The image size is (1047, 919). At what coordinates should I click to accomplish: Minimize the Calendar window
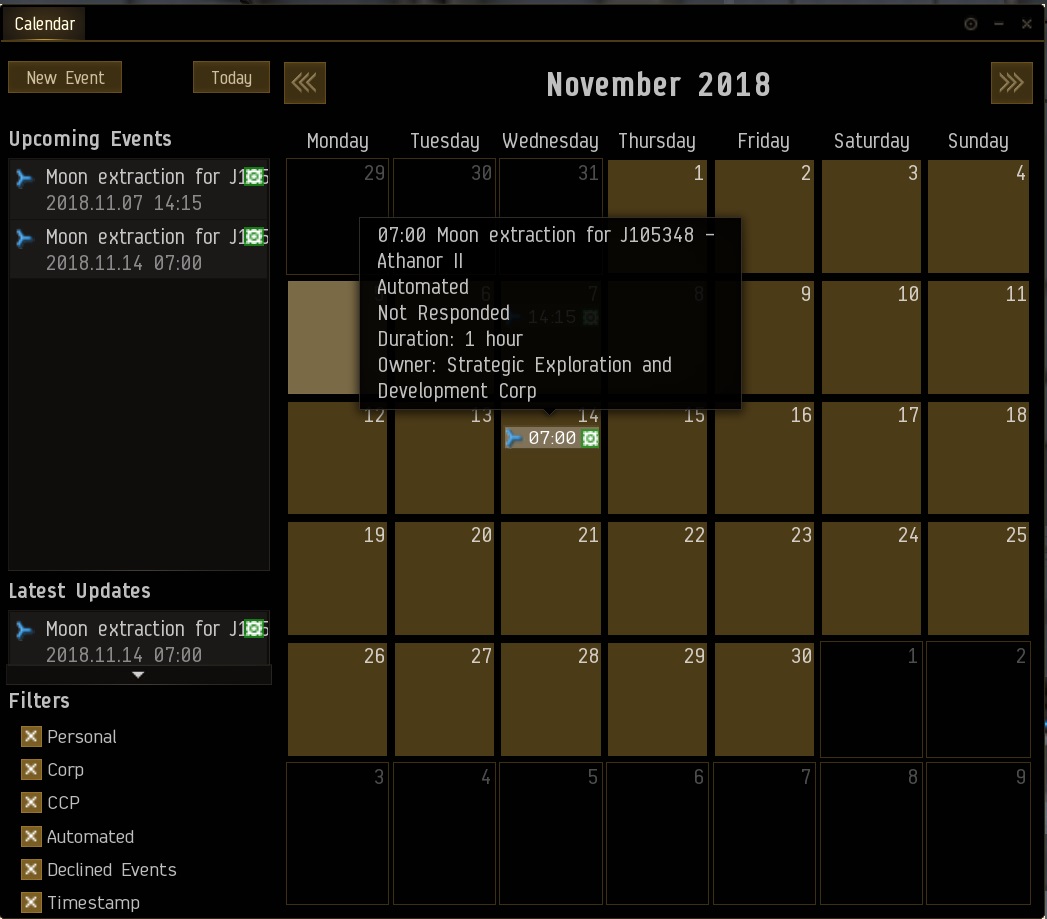click(x=999, y=24)
